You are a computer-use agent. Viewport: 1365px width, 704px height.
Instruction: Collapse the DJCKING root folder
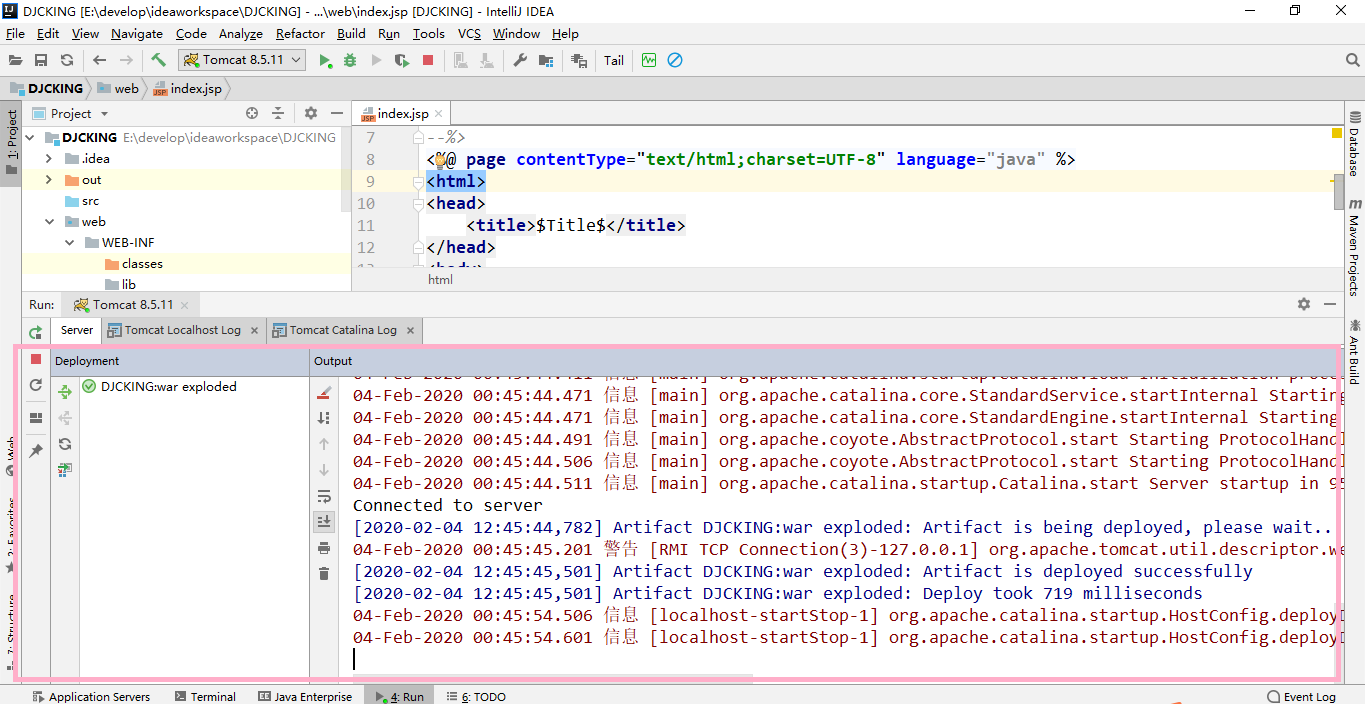tap(29, 138)
